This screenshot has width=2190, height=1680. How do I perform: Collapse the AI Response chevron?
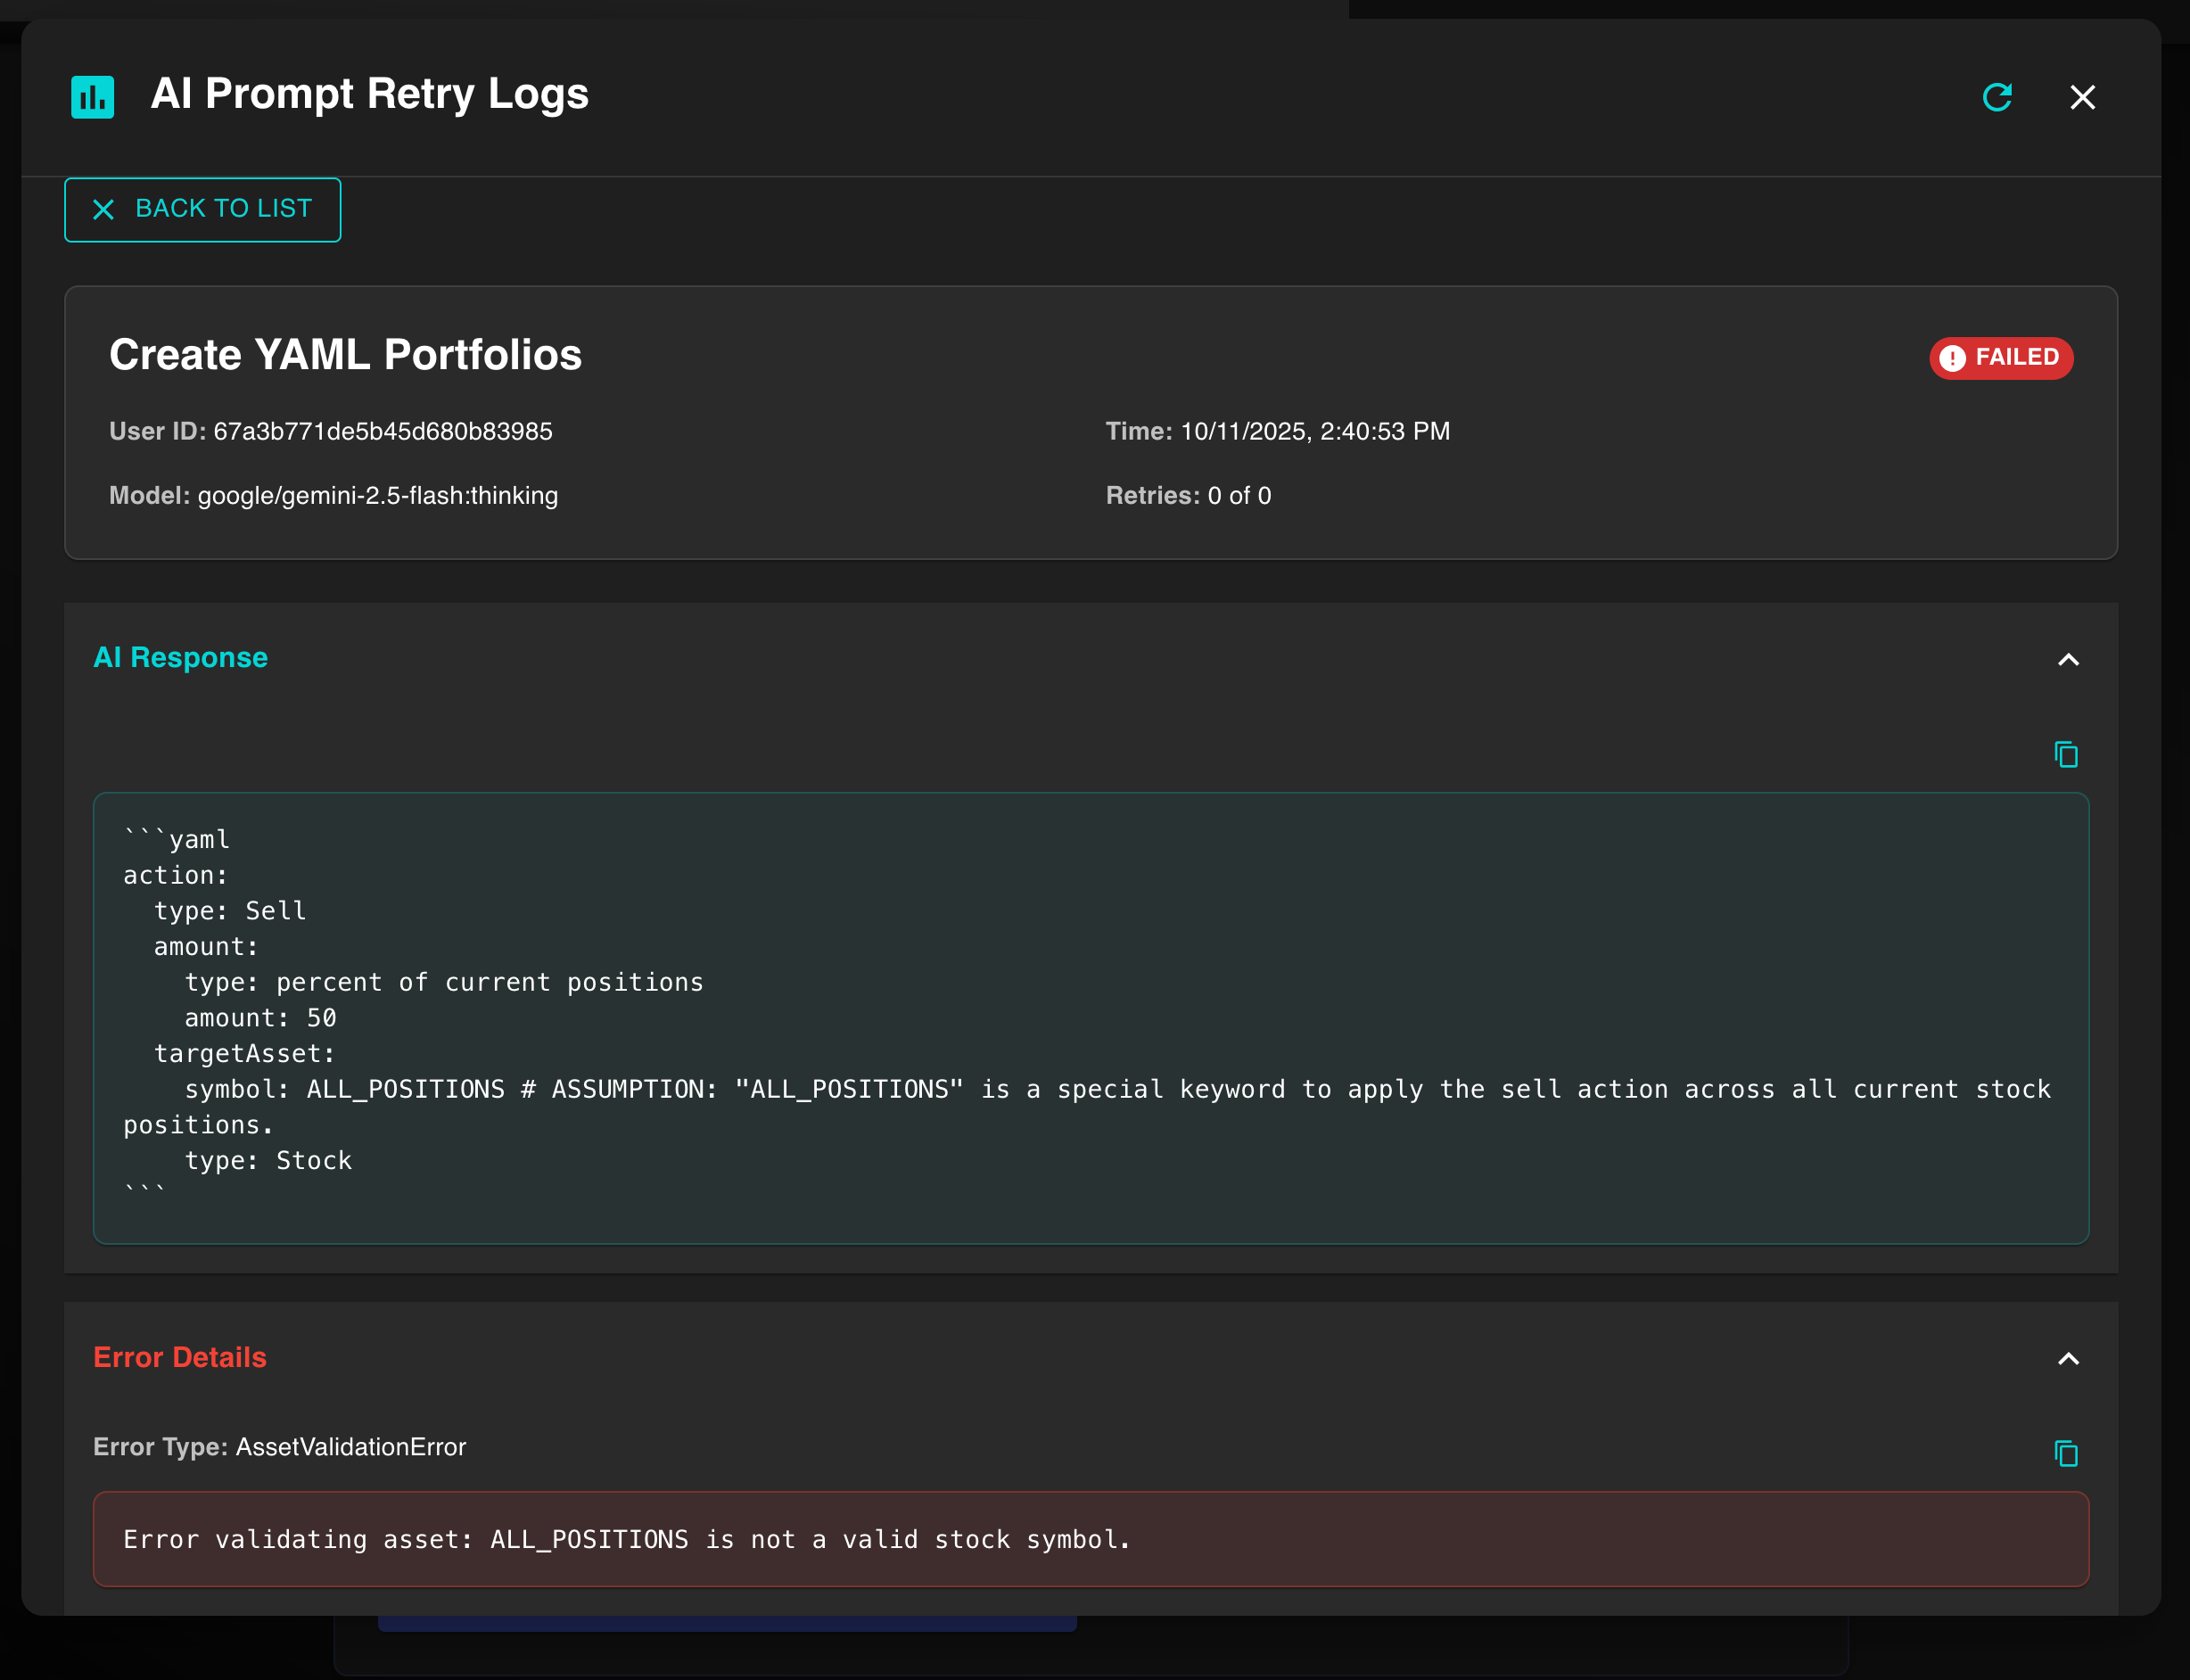point(2068,659)
